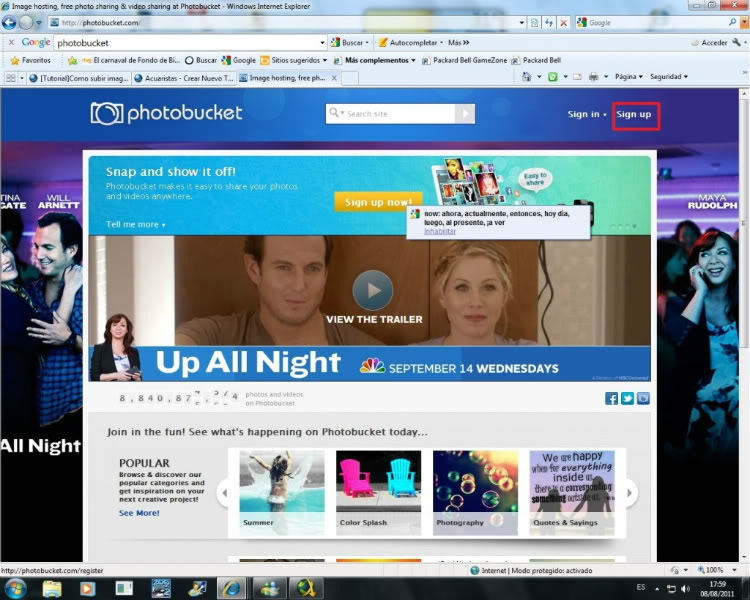This screenshot has height=600, width=750.
Task: Open the Más complementos dropdown
Action: pos(413,60)
